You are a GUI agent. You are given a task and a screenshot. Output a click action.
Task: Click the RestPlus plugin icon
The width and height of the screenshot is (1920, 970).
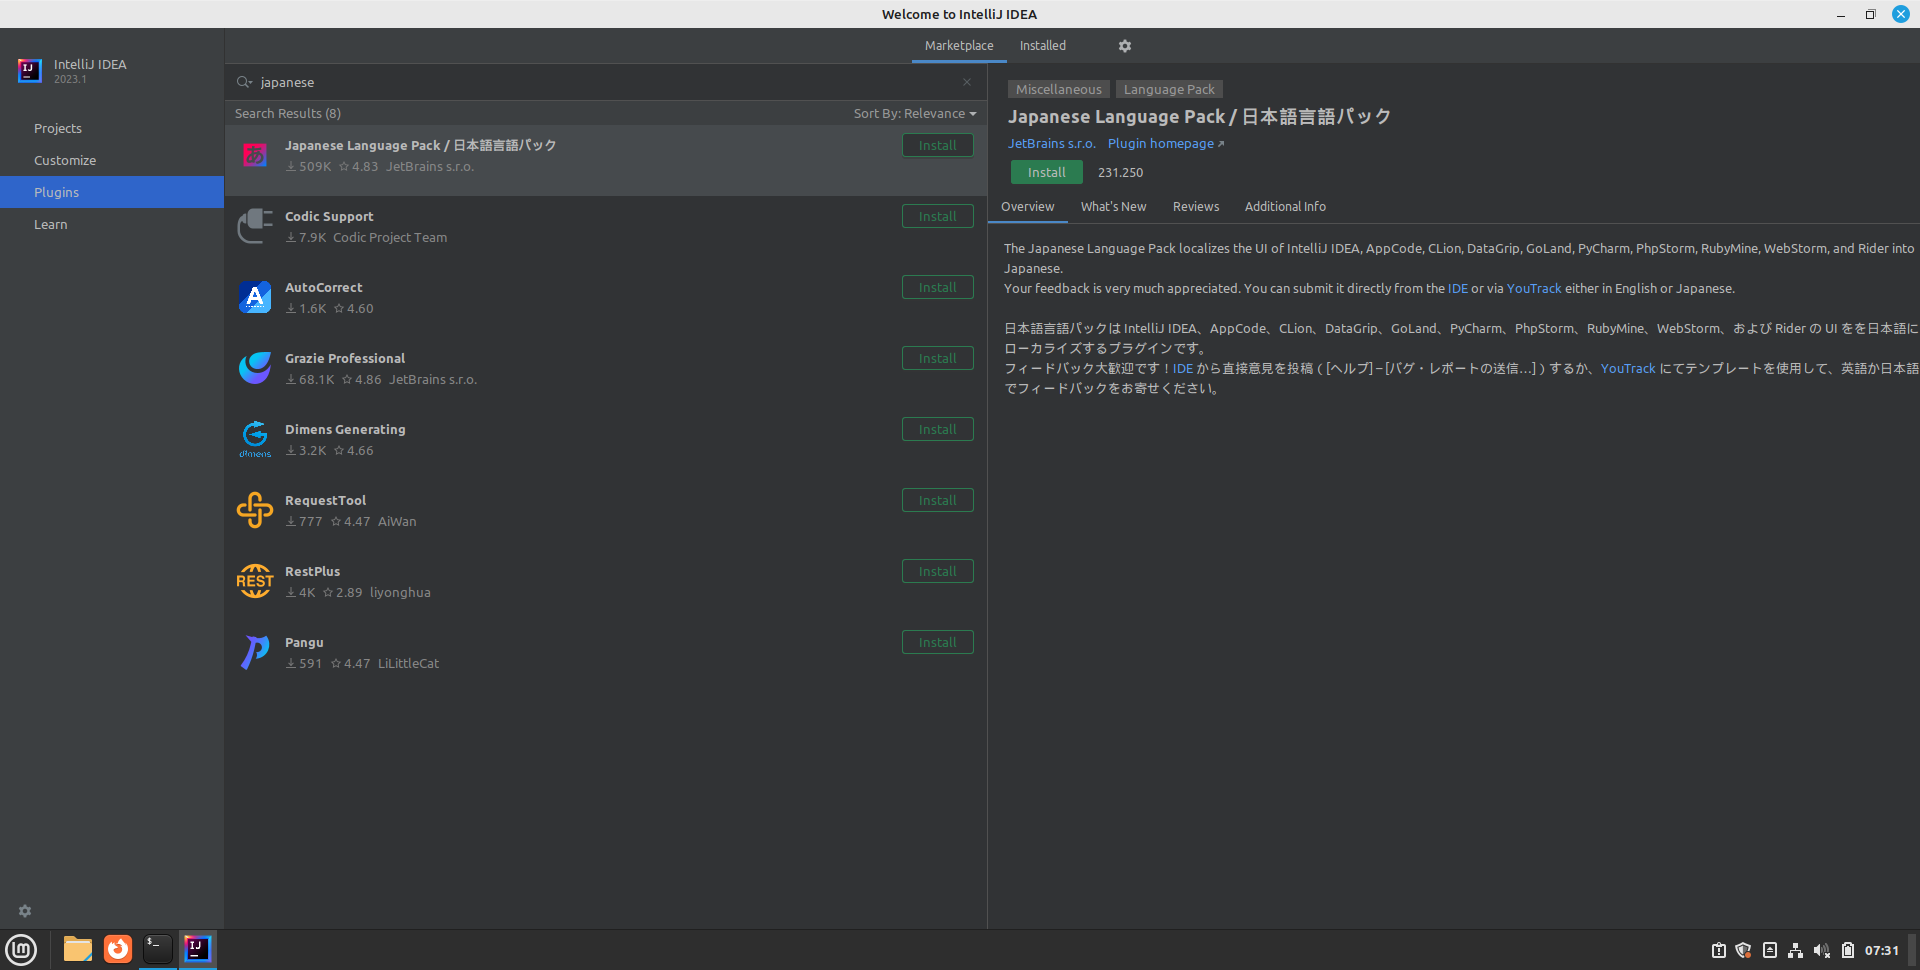click(254, 581)
